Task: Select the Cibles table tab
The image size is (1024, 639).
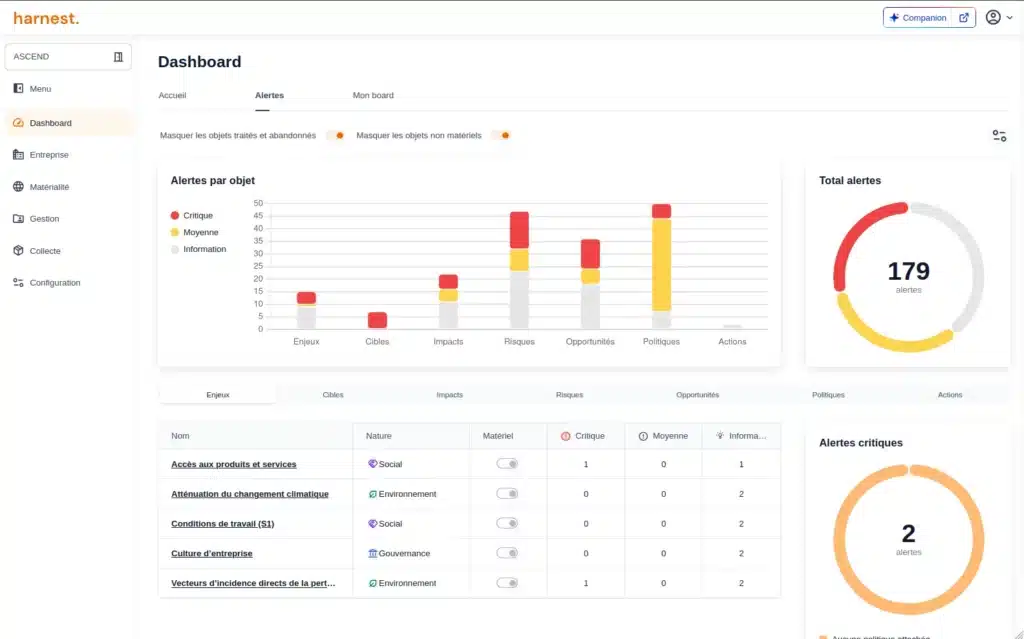Action: click(333, 395)
